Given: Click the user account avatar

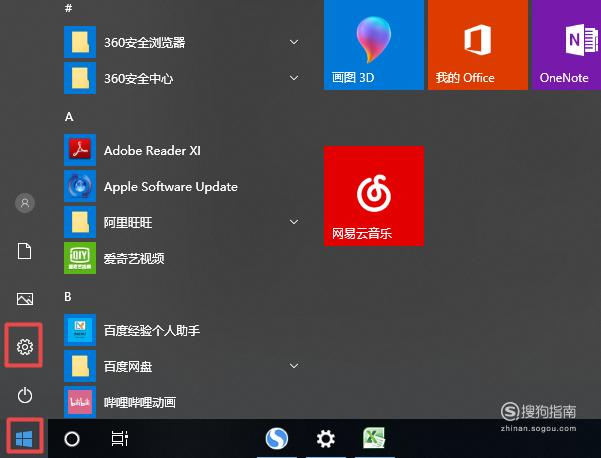Looking at the screenshot, I should [x=25, y=203].
